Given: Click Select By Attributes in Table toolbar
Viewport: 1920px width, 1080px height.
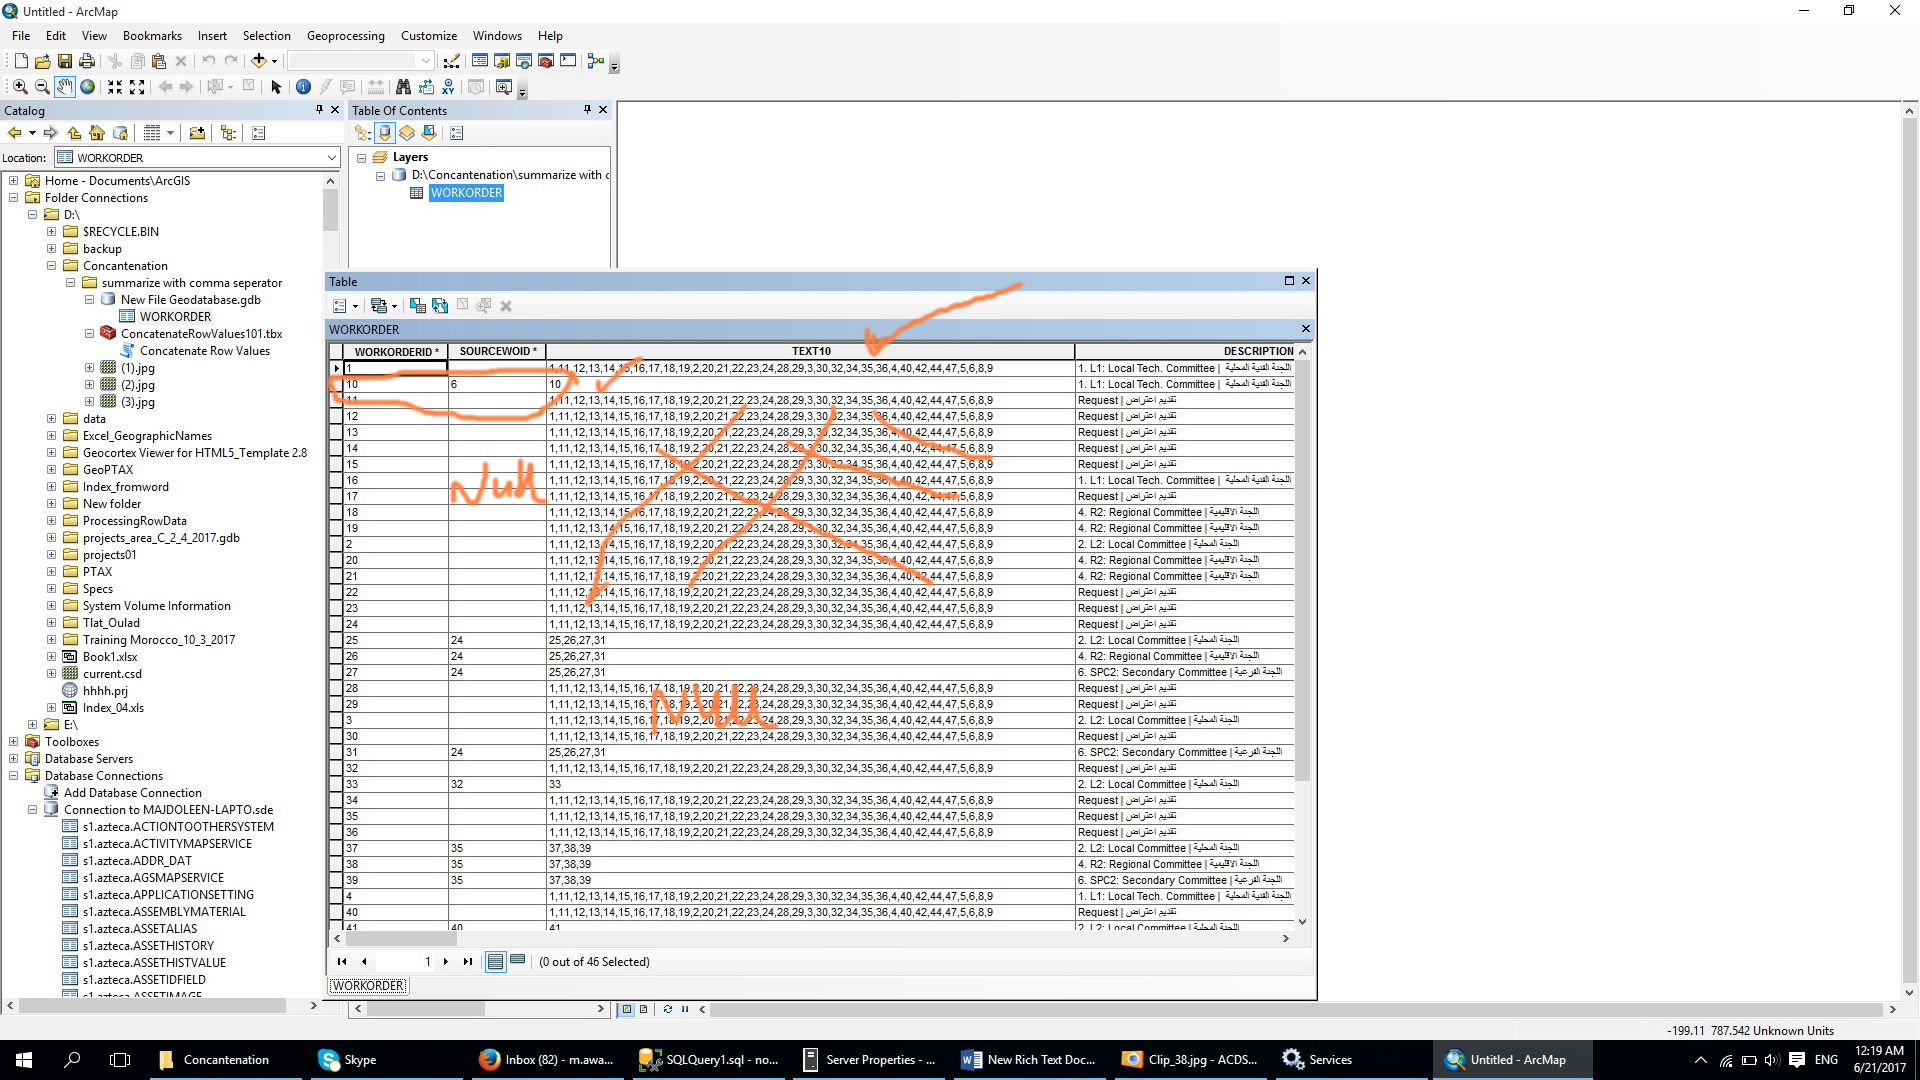Looking at the screenshot, I should coord(418,306).
